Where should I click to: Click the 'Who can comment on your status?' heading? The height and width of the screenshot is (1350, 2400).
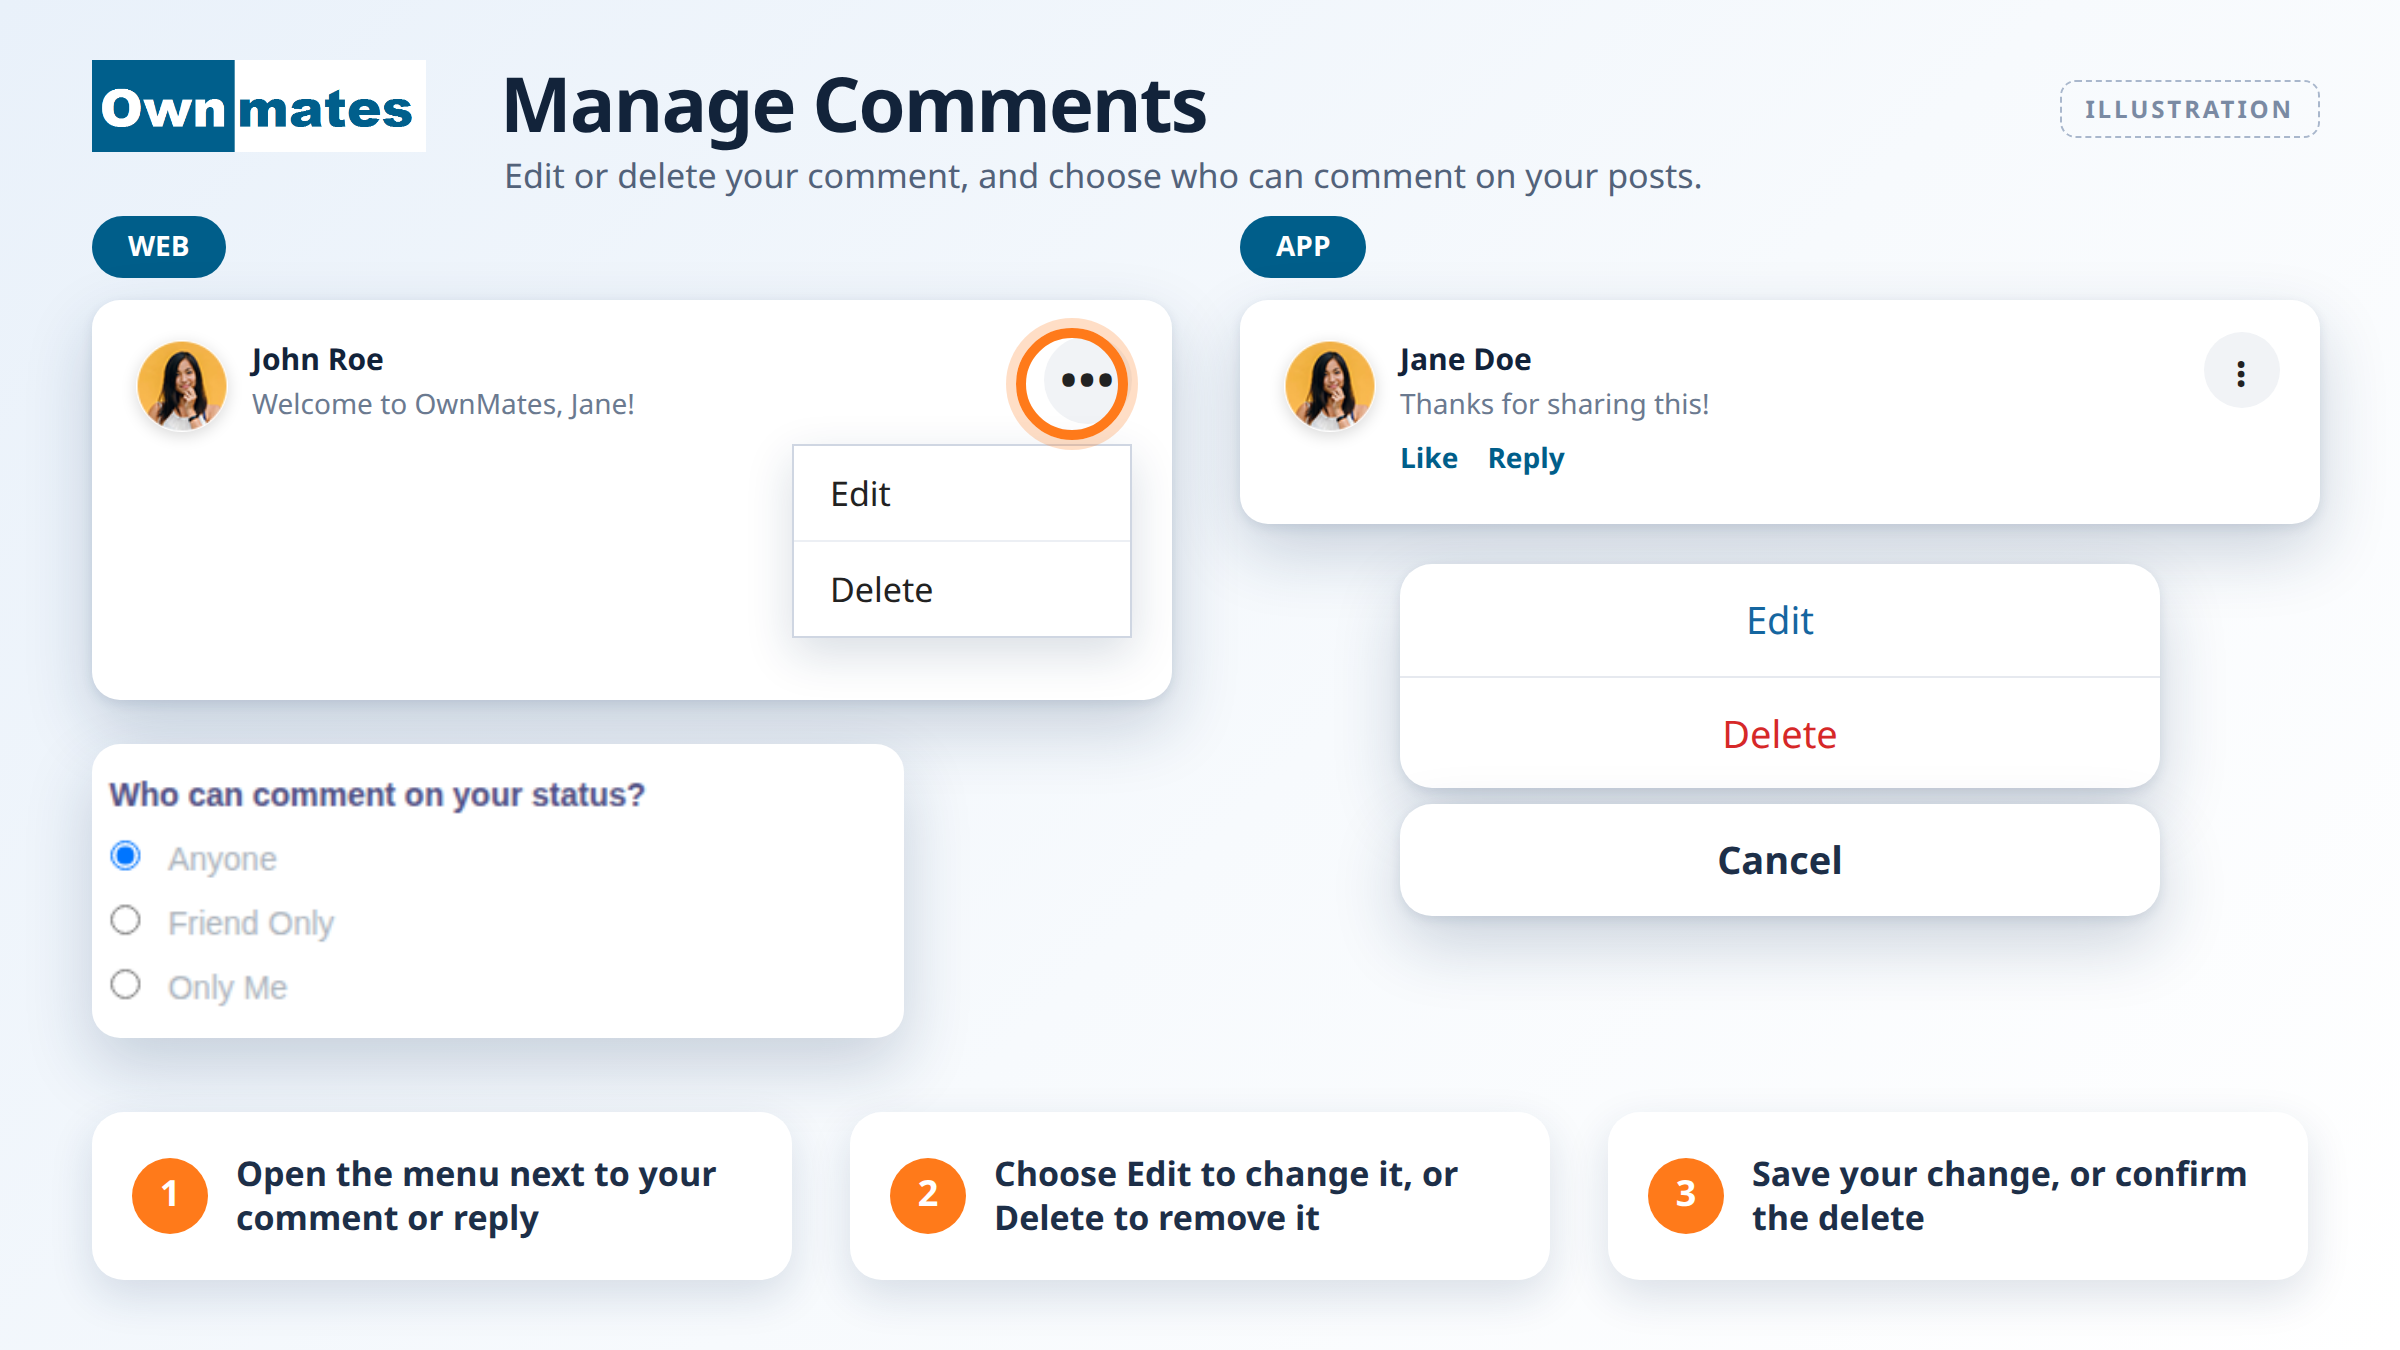377,795
